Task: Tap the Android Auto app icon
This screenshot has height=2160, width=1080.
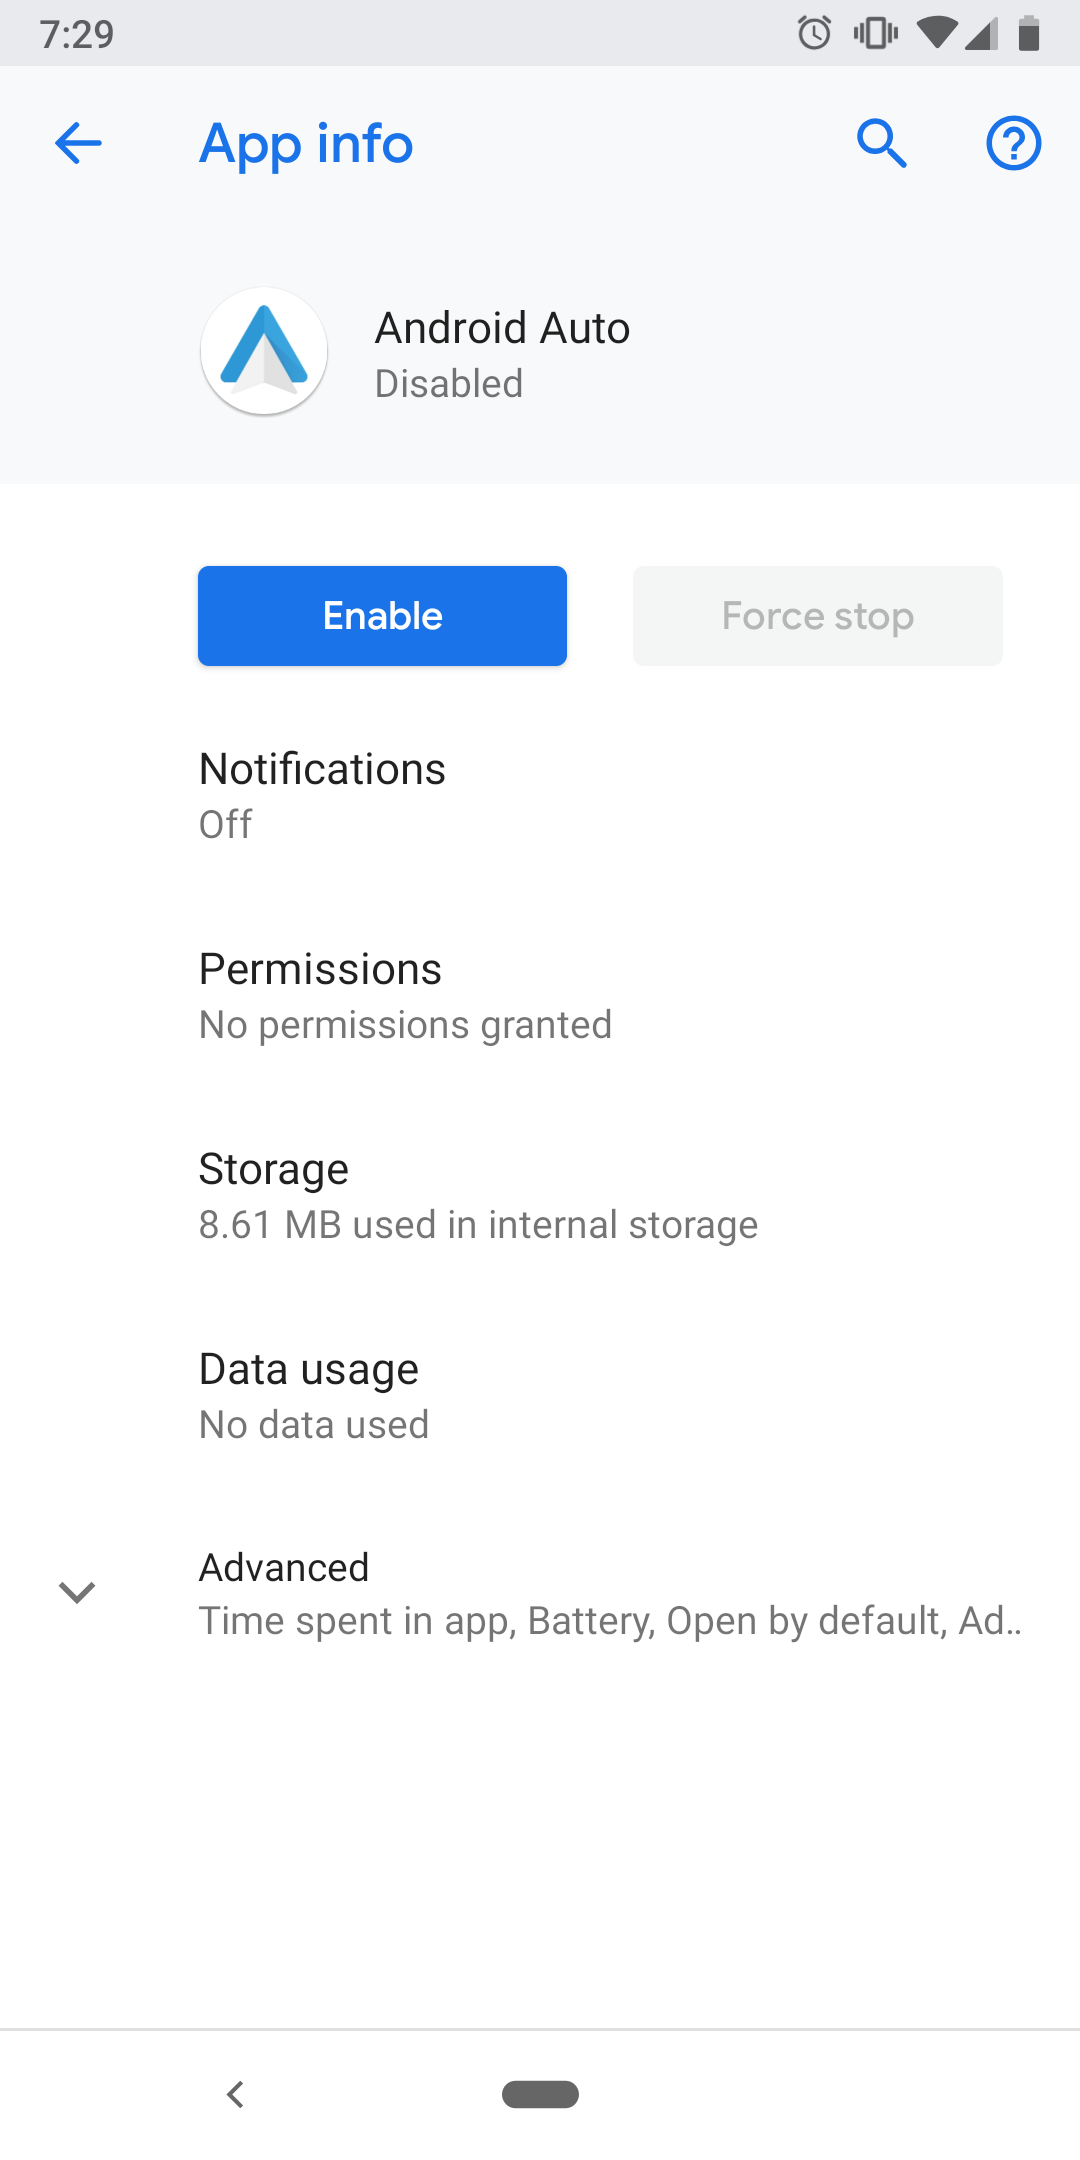Action: click(x=264, y=351)
